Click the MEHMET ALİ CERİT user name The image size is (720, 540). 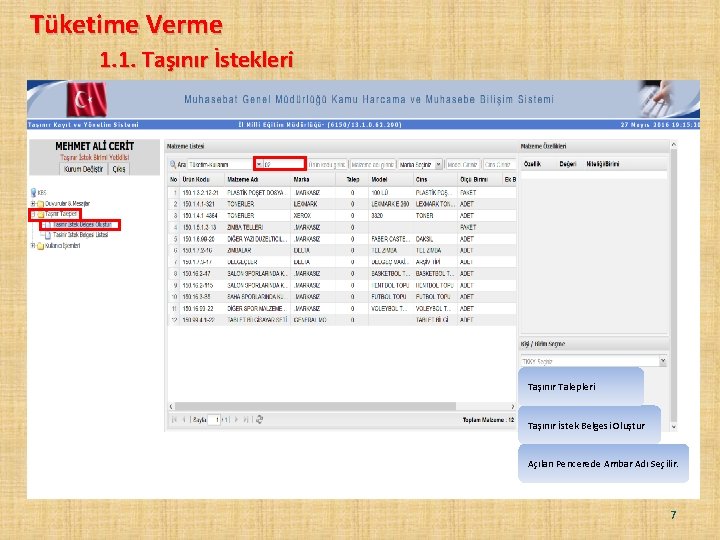point(95,146)
